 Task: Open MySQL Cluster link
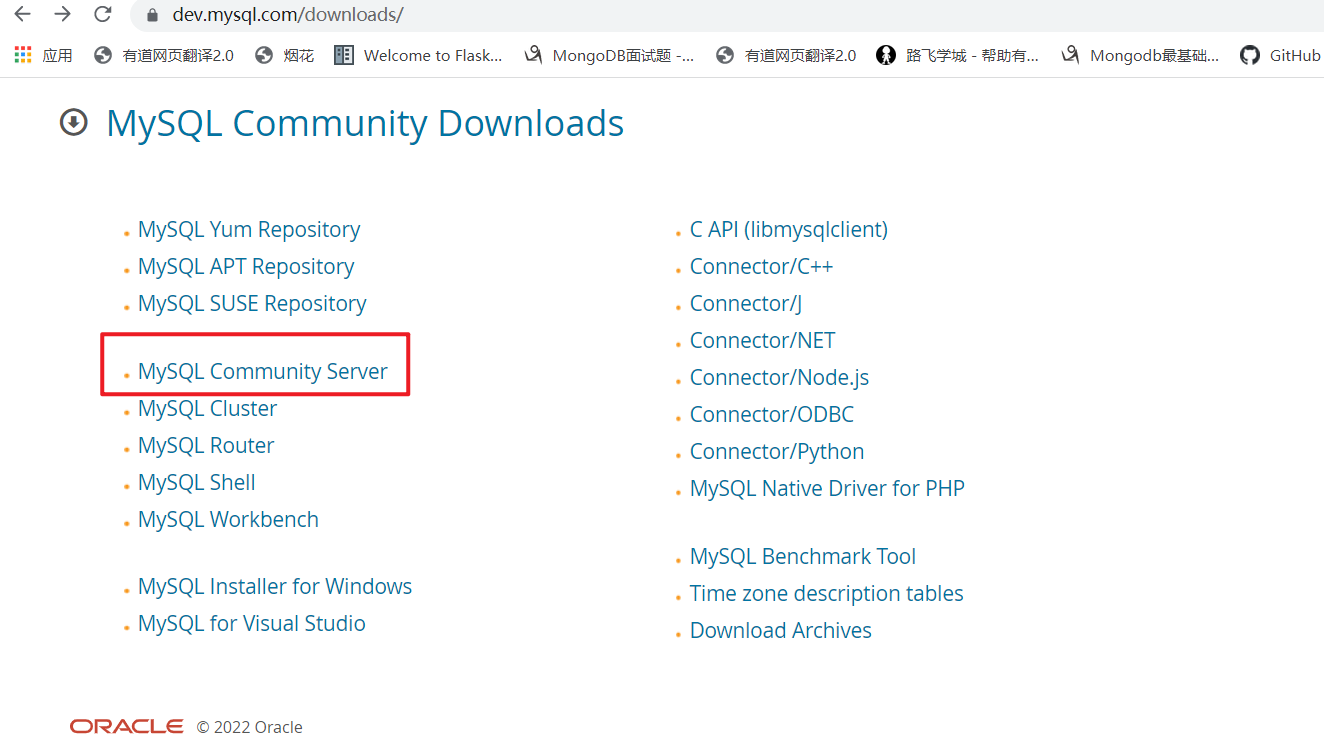(208, 409)
